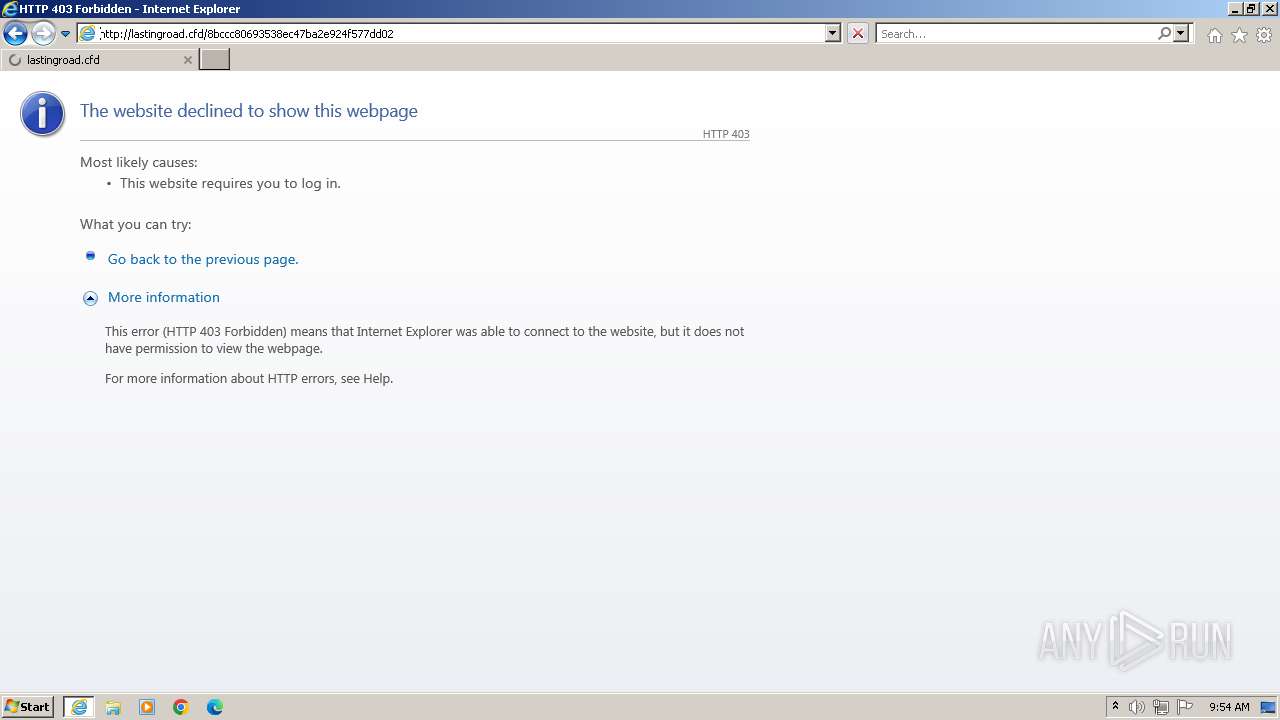
Task: Open Tools gear icon
Action: pos(1264,35)
